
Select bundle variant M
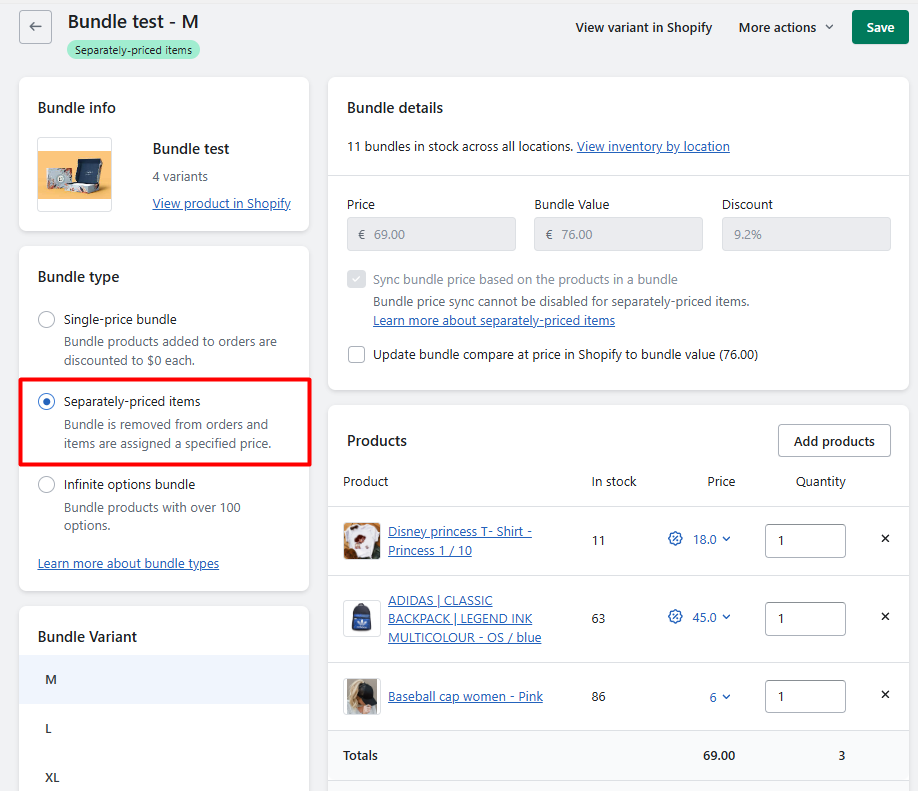point(164,680)
